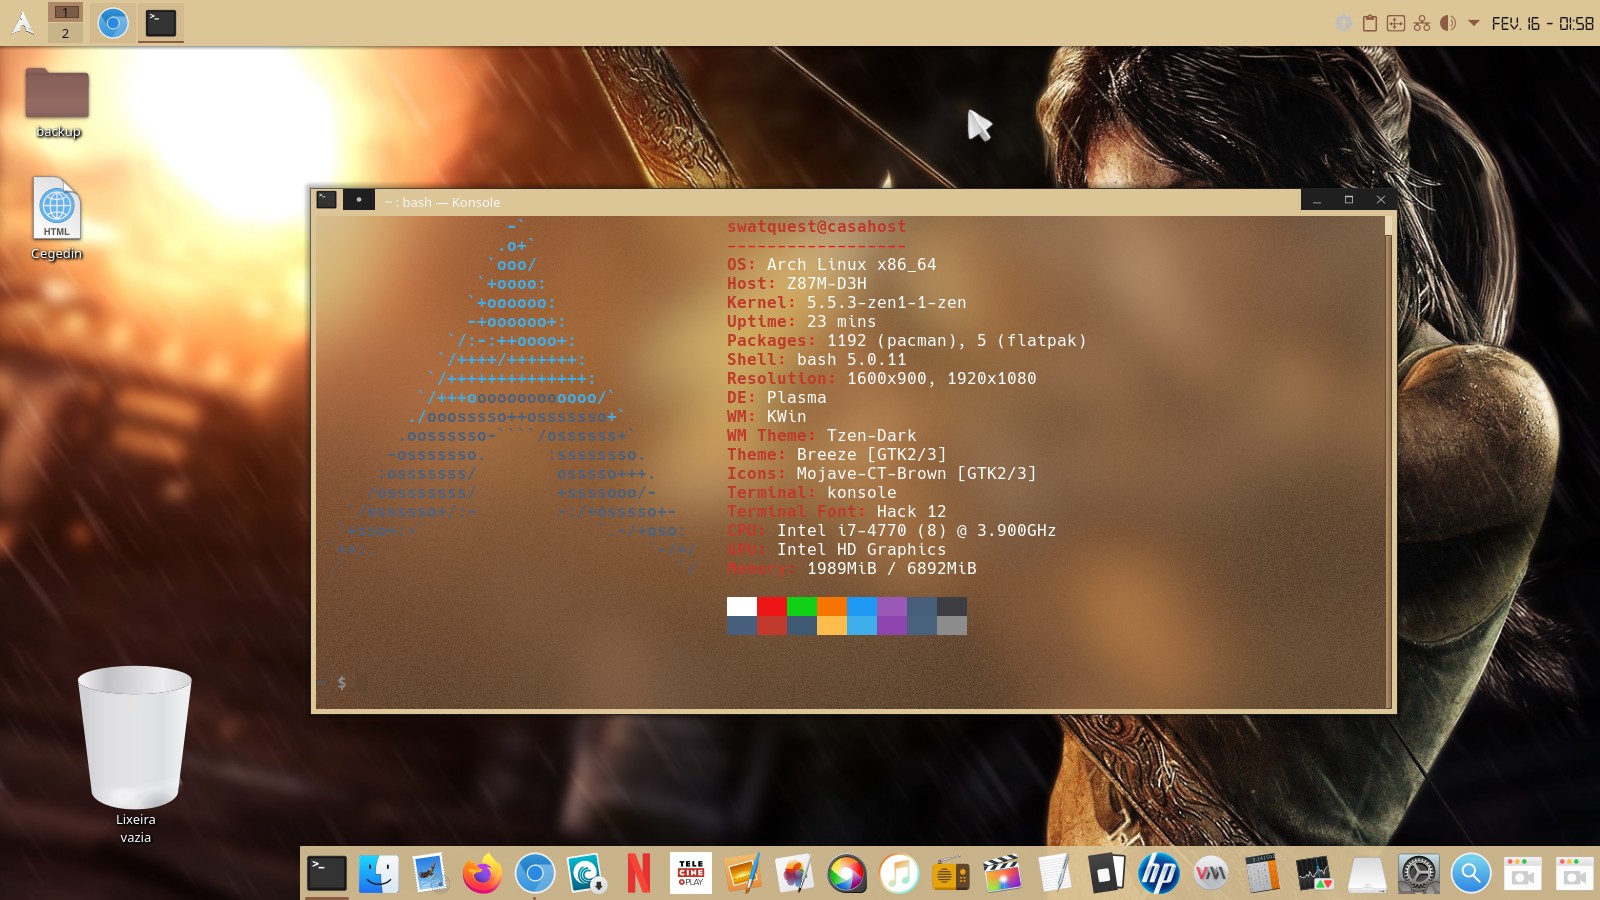Open the network connections tray icon
This screenshot has width=1600, height=900.
coord(1422,23)
